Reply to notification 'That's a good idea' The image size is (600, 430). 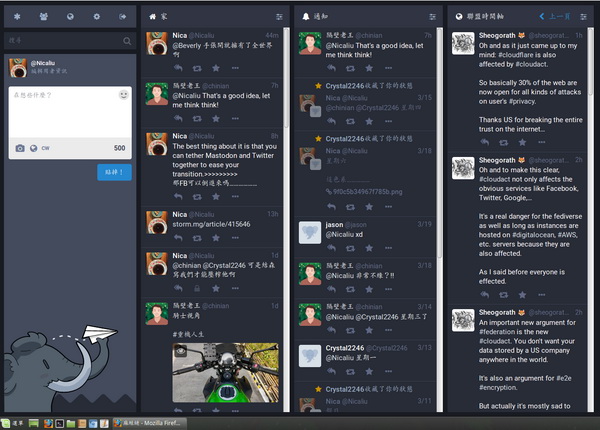point(331,68)
